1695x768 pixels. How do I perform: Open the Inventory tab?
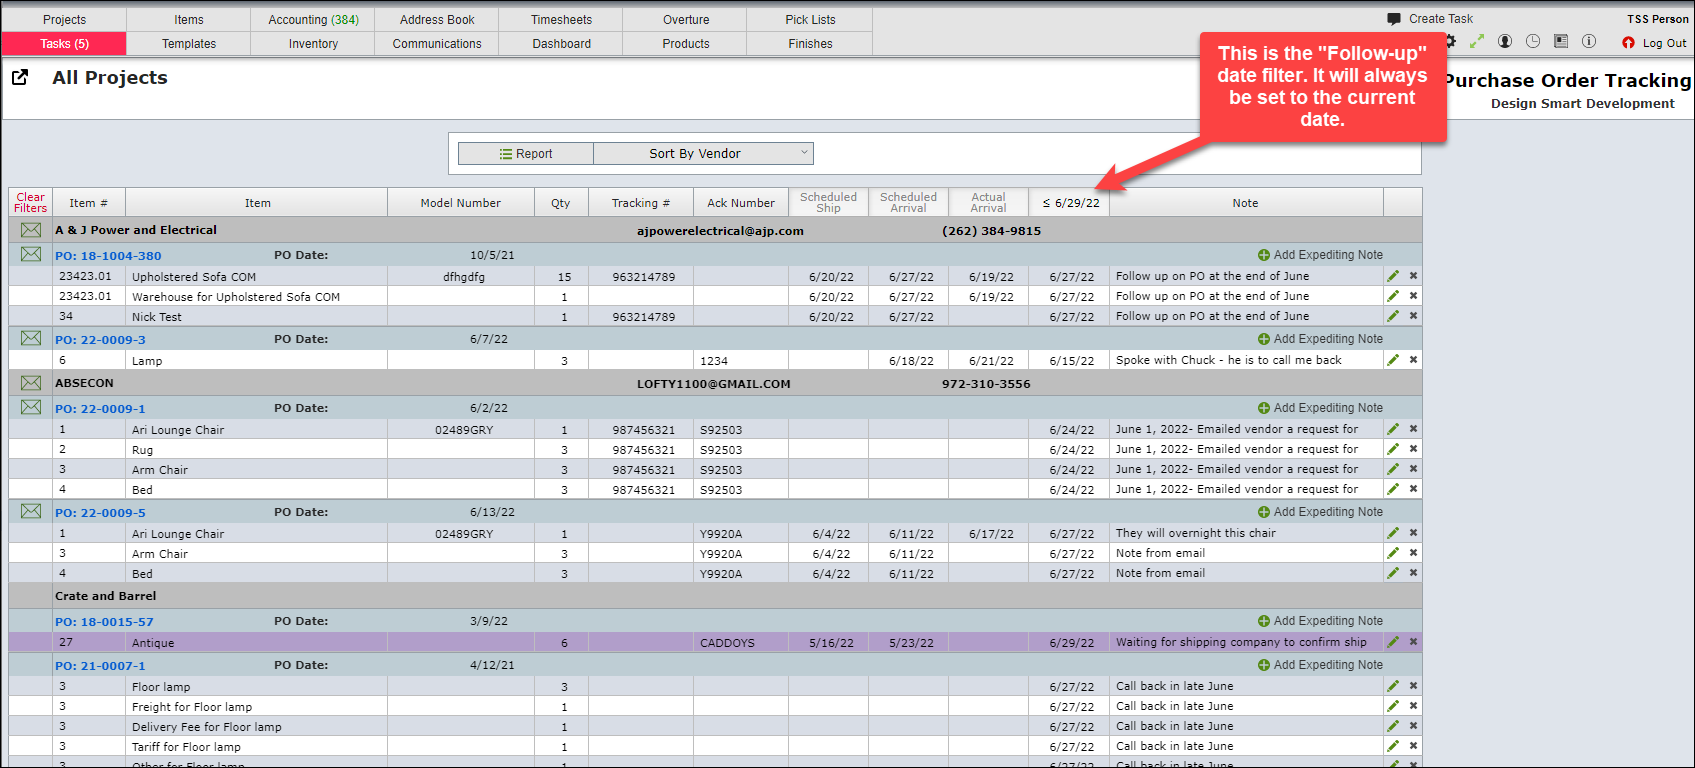point(313,44)
